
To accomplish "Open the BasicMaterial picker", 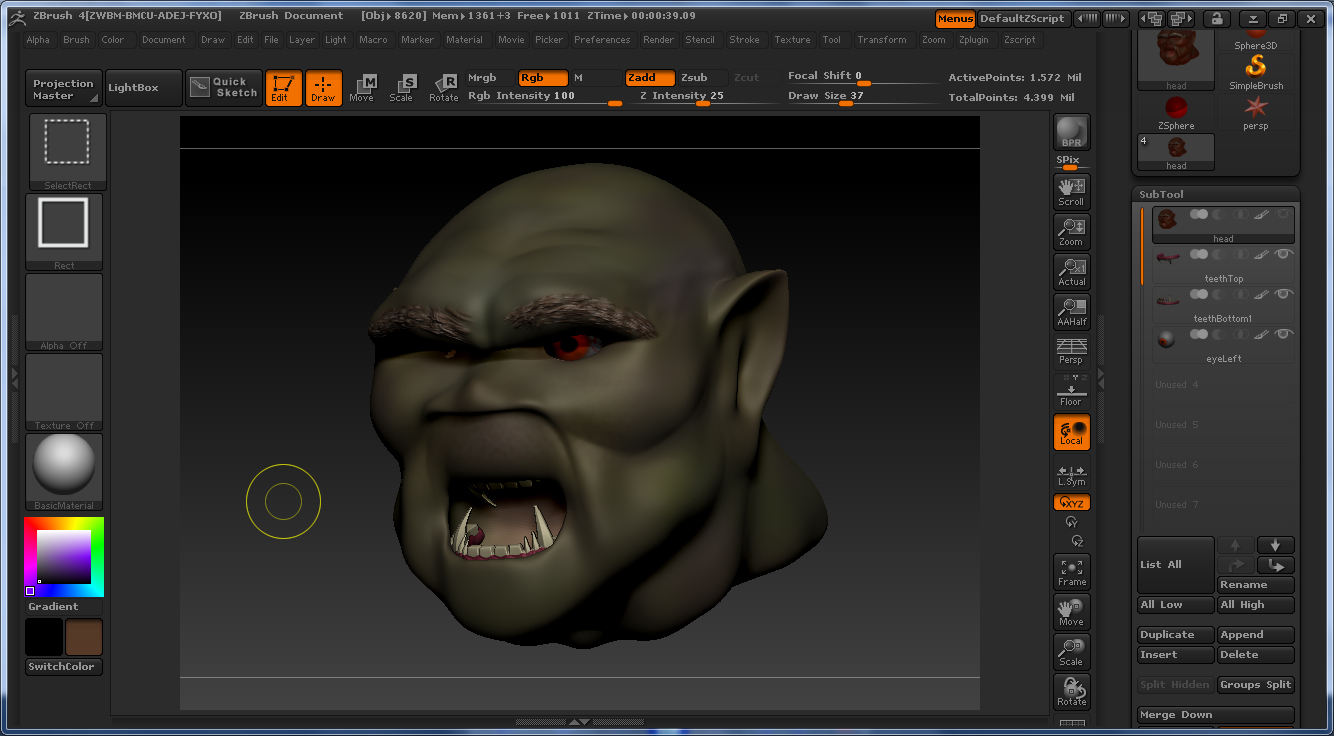I will [x=64, y=472].
